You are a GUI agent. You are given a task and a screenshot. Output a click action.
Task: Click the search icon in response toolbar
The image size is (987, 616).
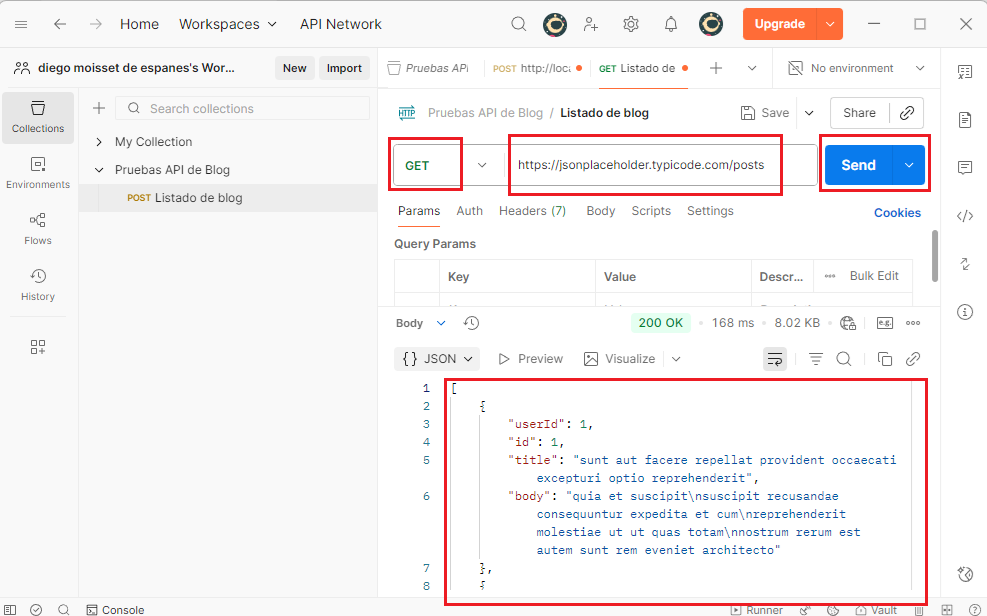843,359
